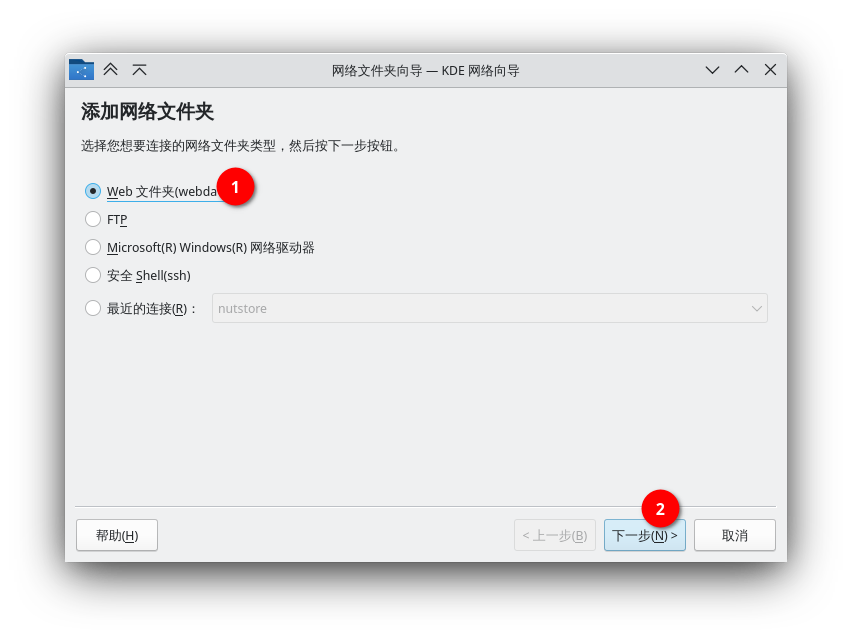Click the red annotation marker numbered 2
Screen dimensions: 852x639
(x=660, y=509)
